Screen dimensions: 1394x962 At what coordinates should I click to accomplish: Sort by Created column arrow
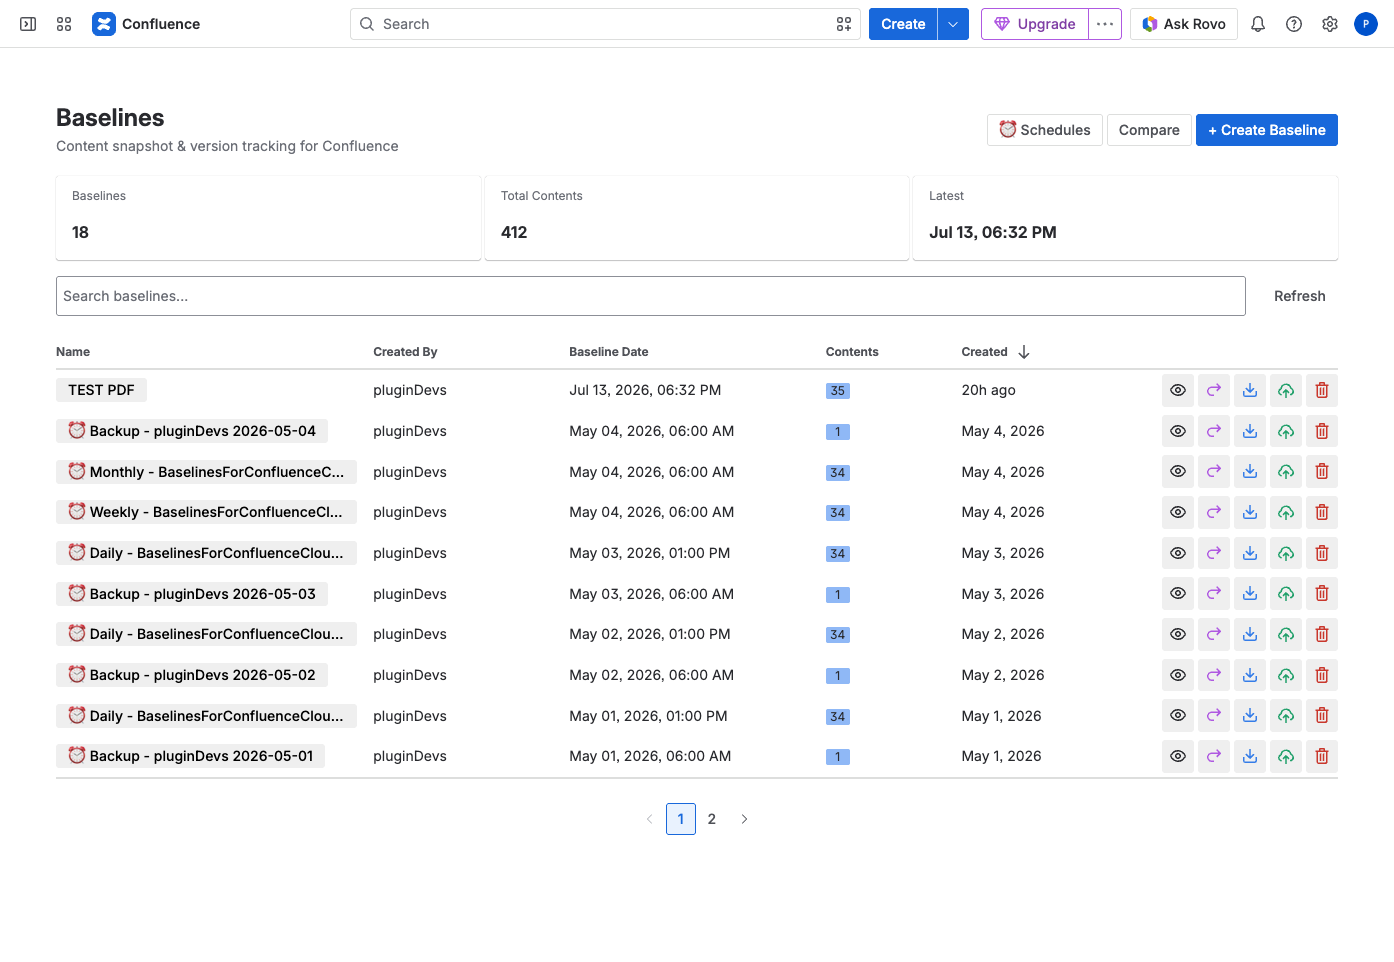(1024, 352)
